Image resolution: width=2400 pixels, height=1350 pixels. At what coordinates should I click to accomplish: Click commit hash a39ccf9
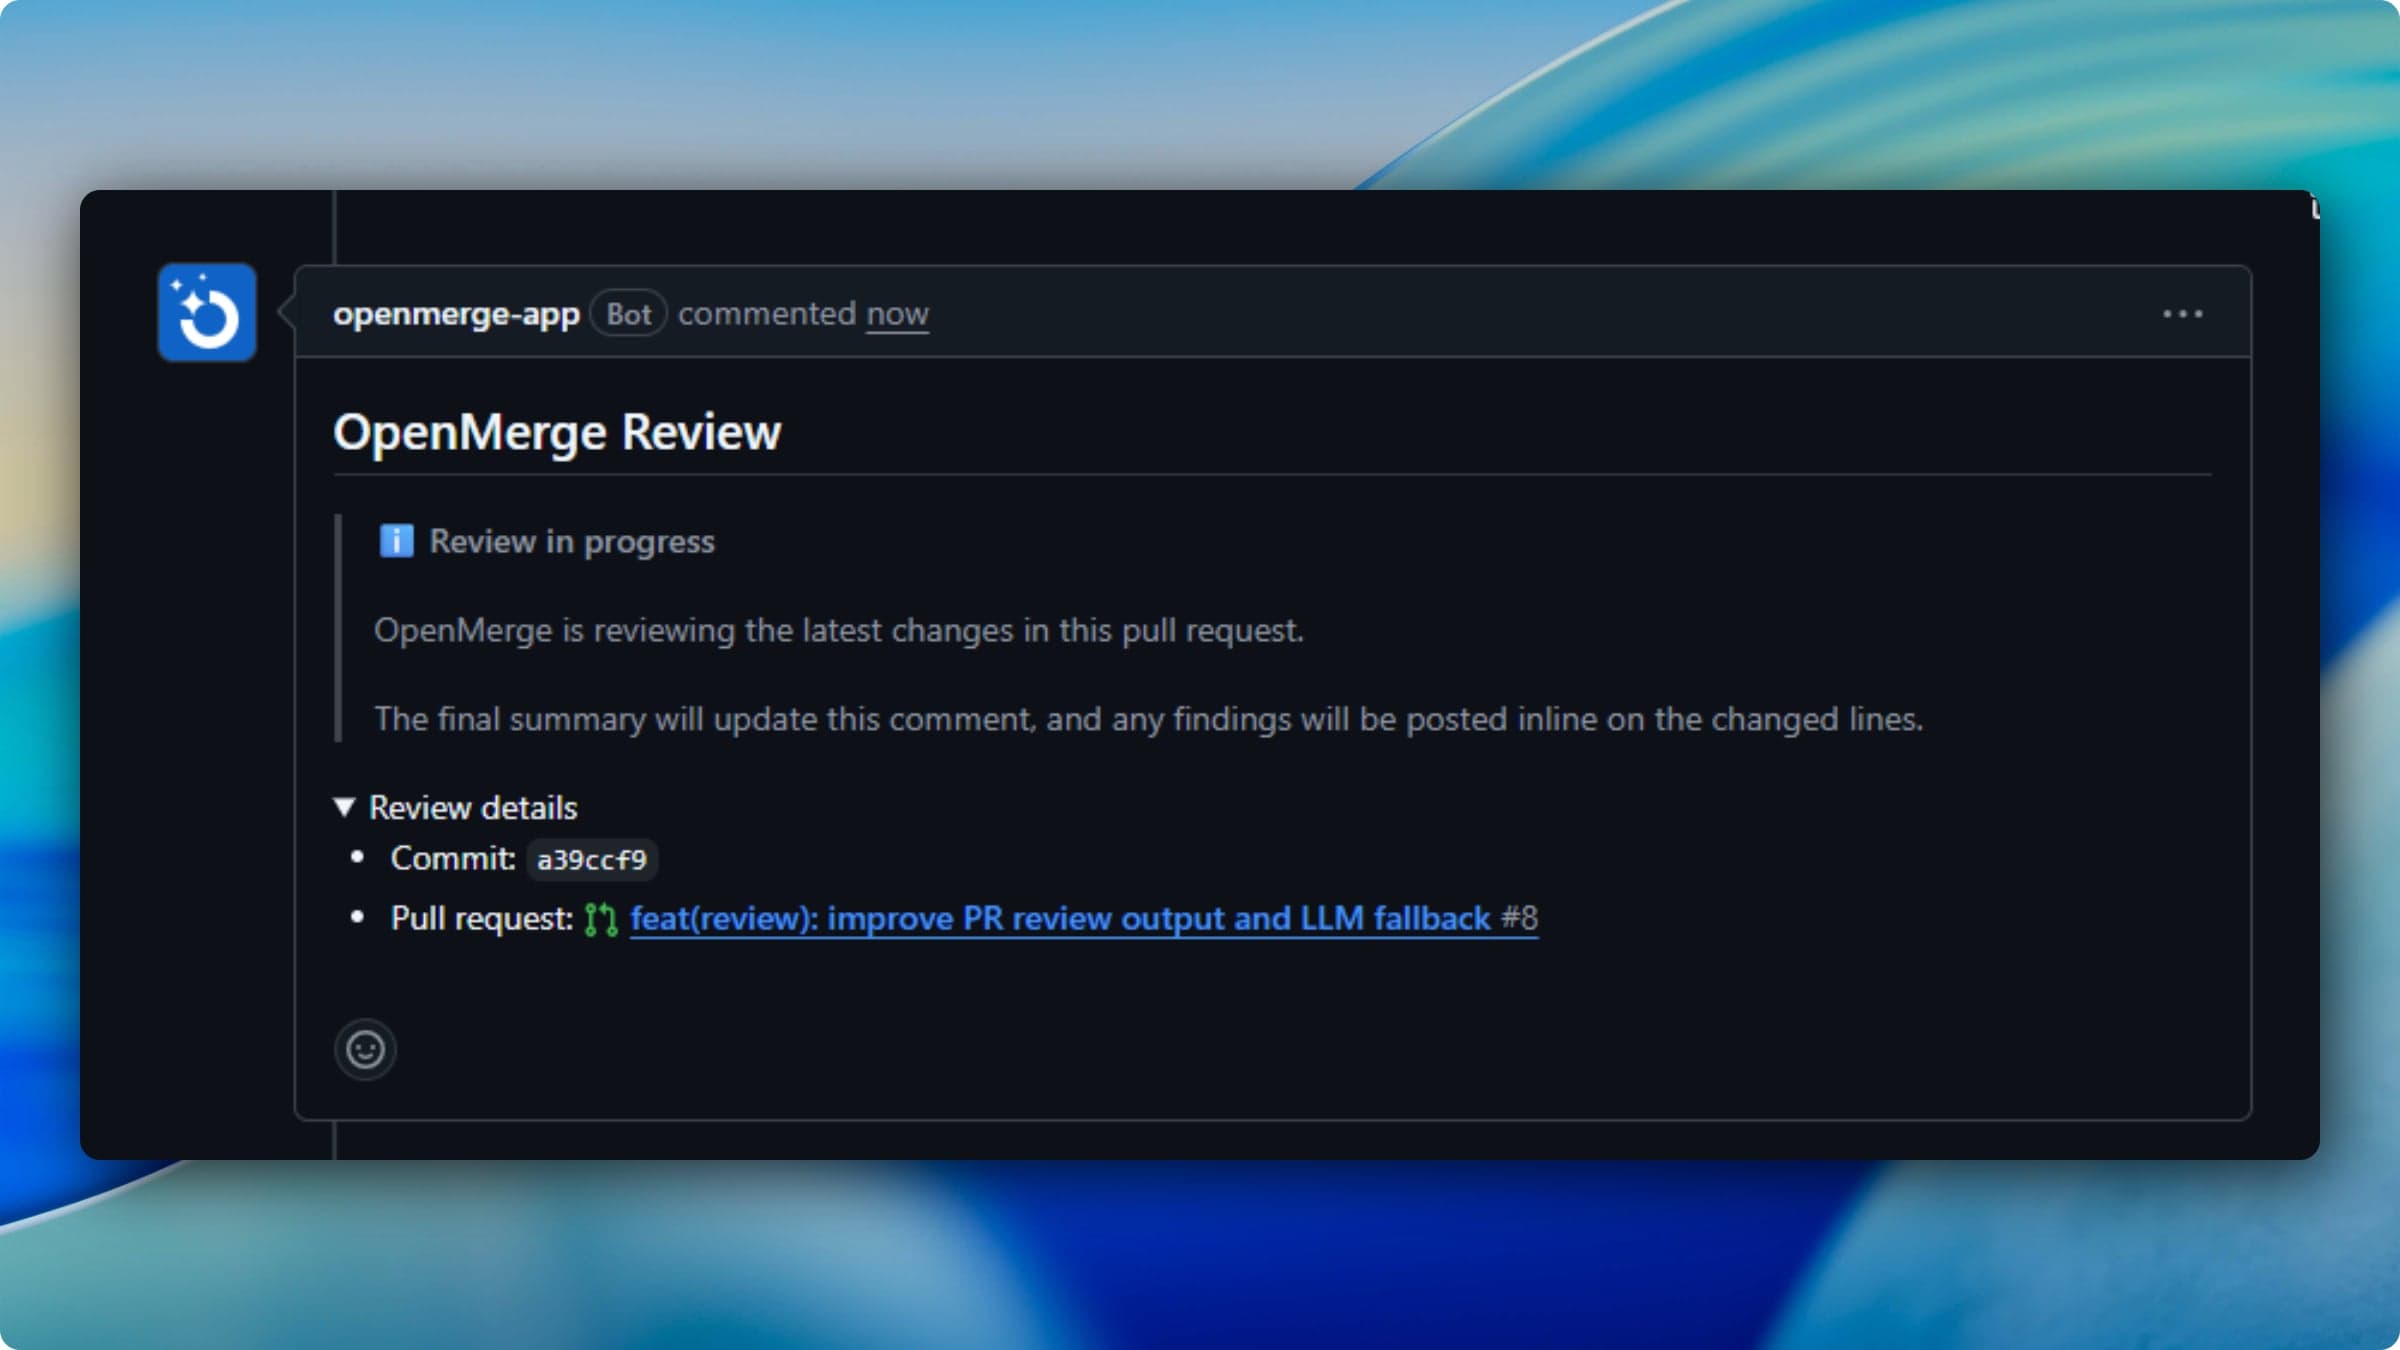pyautogui.click(x=591, y=859)
